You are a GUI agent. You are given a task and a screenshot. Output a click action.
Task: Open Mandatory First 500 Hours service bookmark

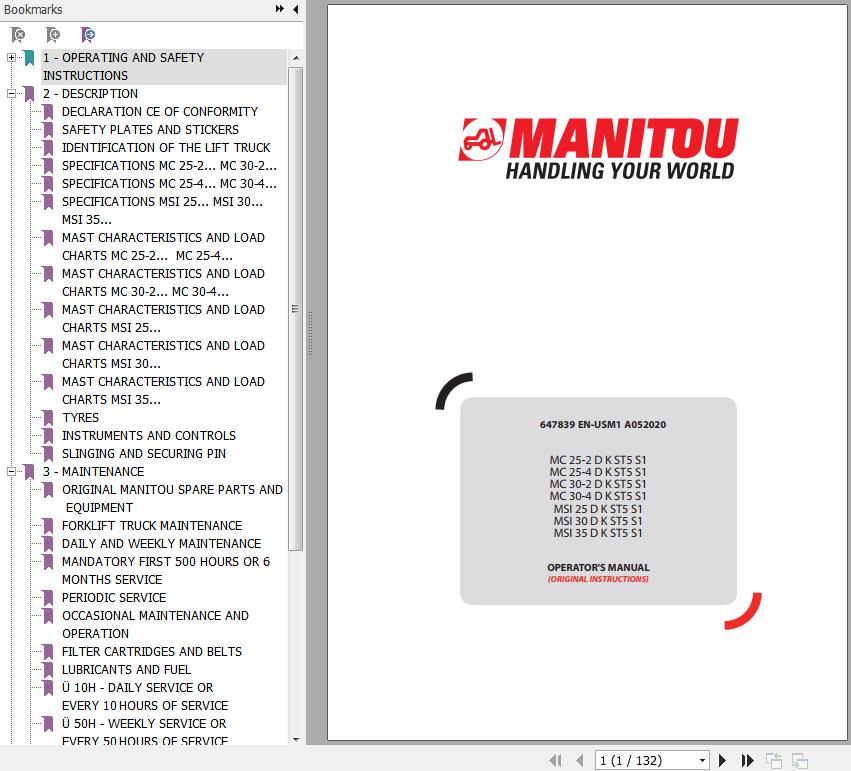tap(166, 570)
